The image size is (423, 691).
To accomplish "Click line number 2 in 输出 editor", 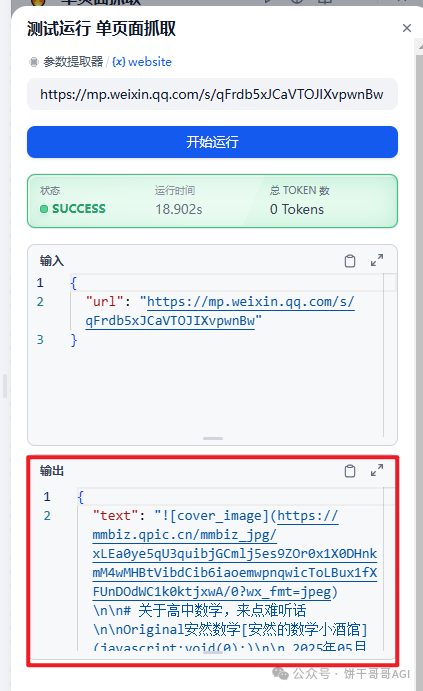I will tap(47, 516).
